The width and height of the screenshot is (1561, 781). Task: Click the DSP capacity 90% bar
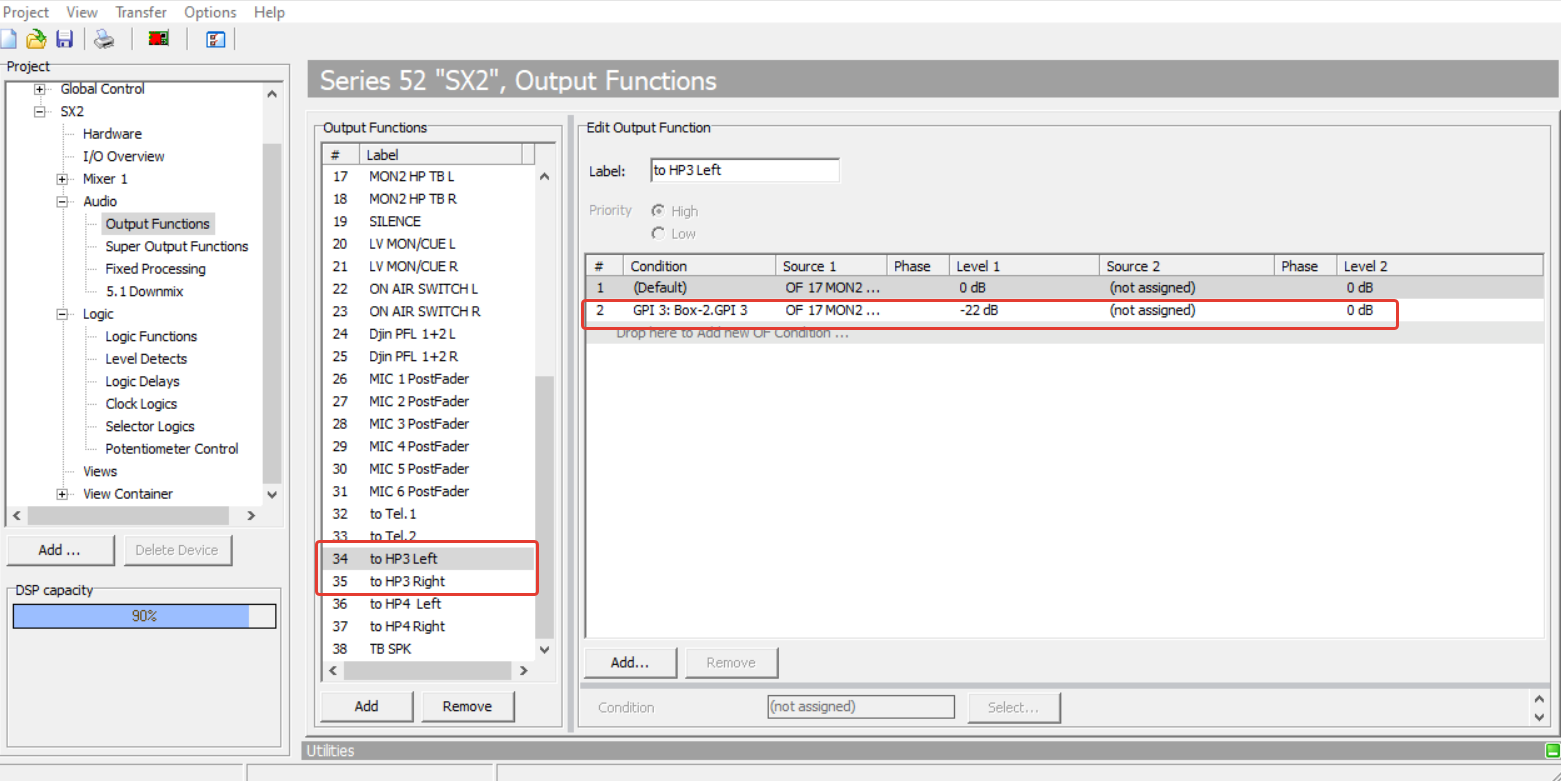[144, 616]
